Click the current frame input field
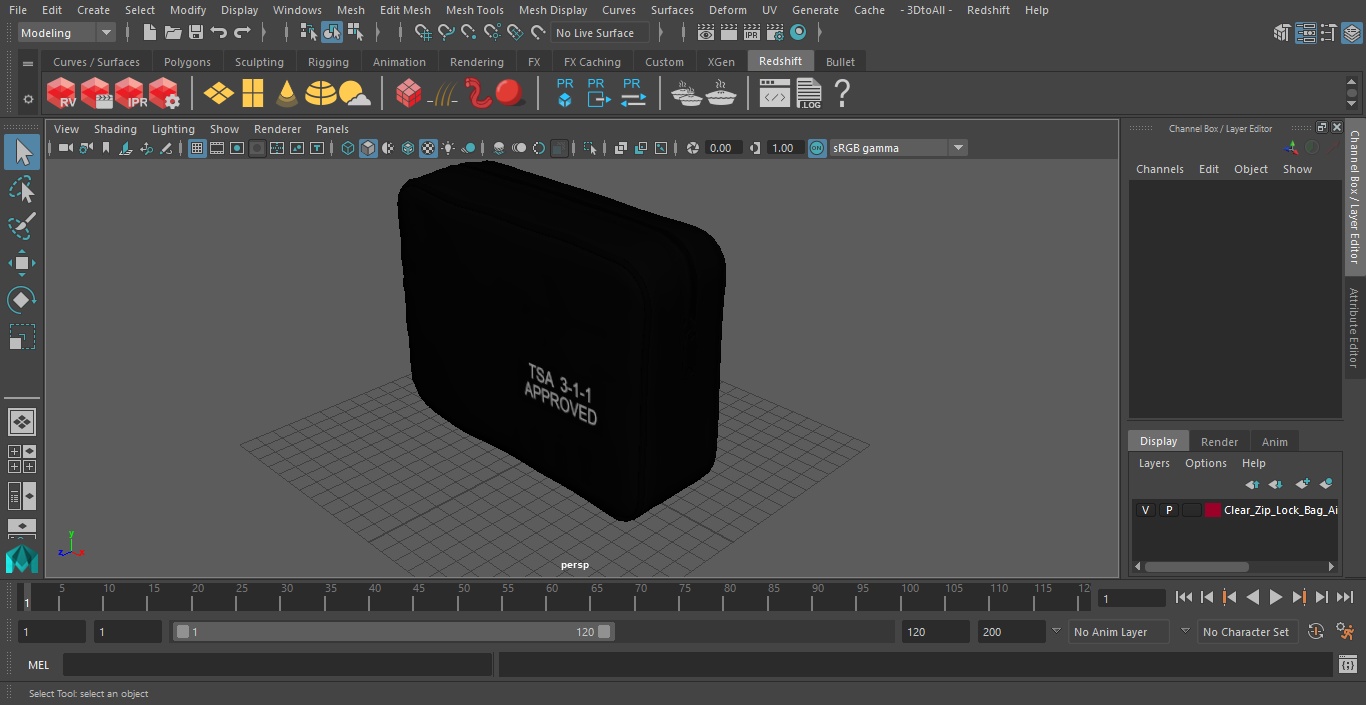 [1131, 598]
